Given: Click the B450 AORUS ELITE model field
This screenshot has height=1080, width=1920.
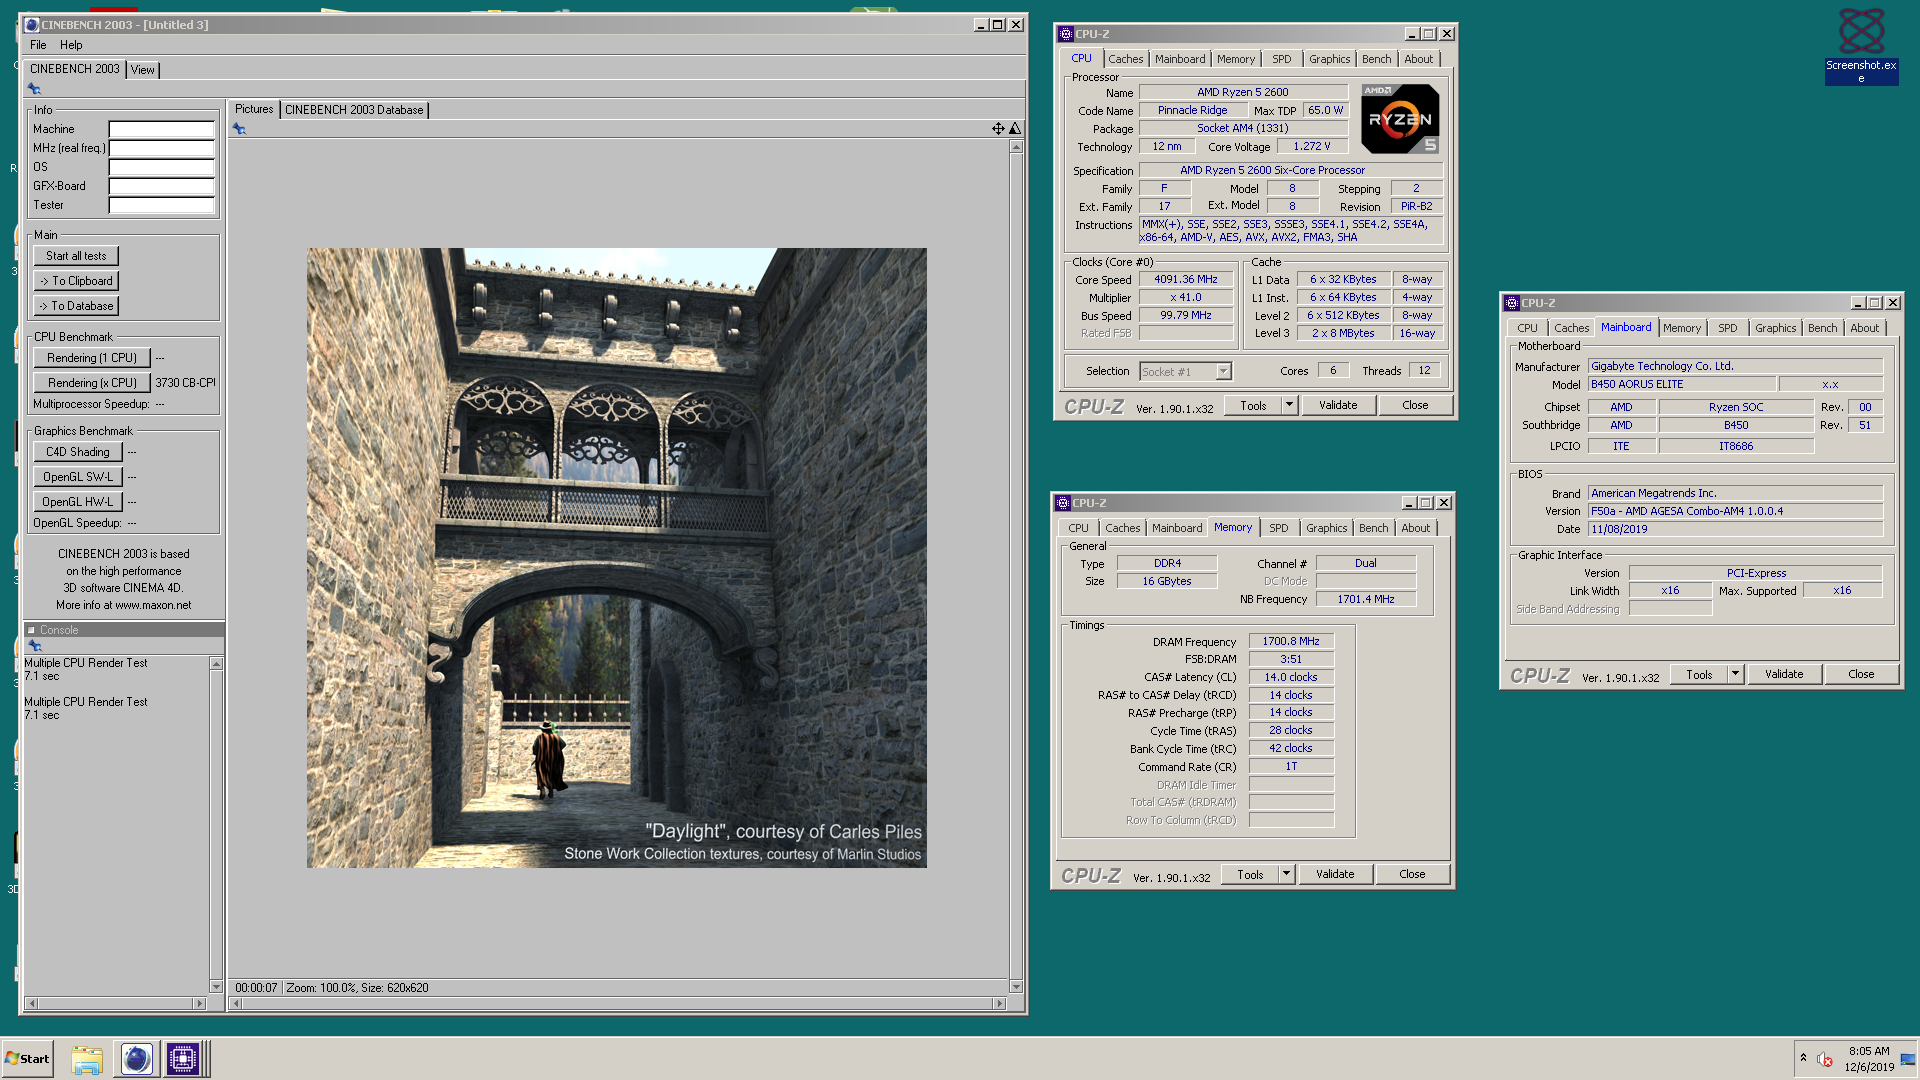Looking at the screenshot, I should pyautogui.click(x=1682, y=384).
